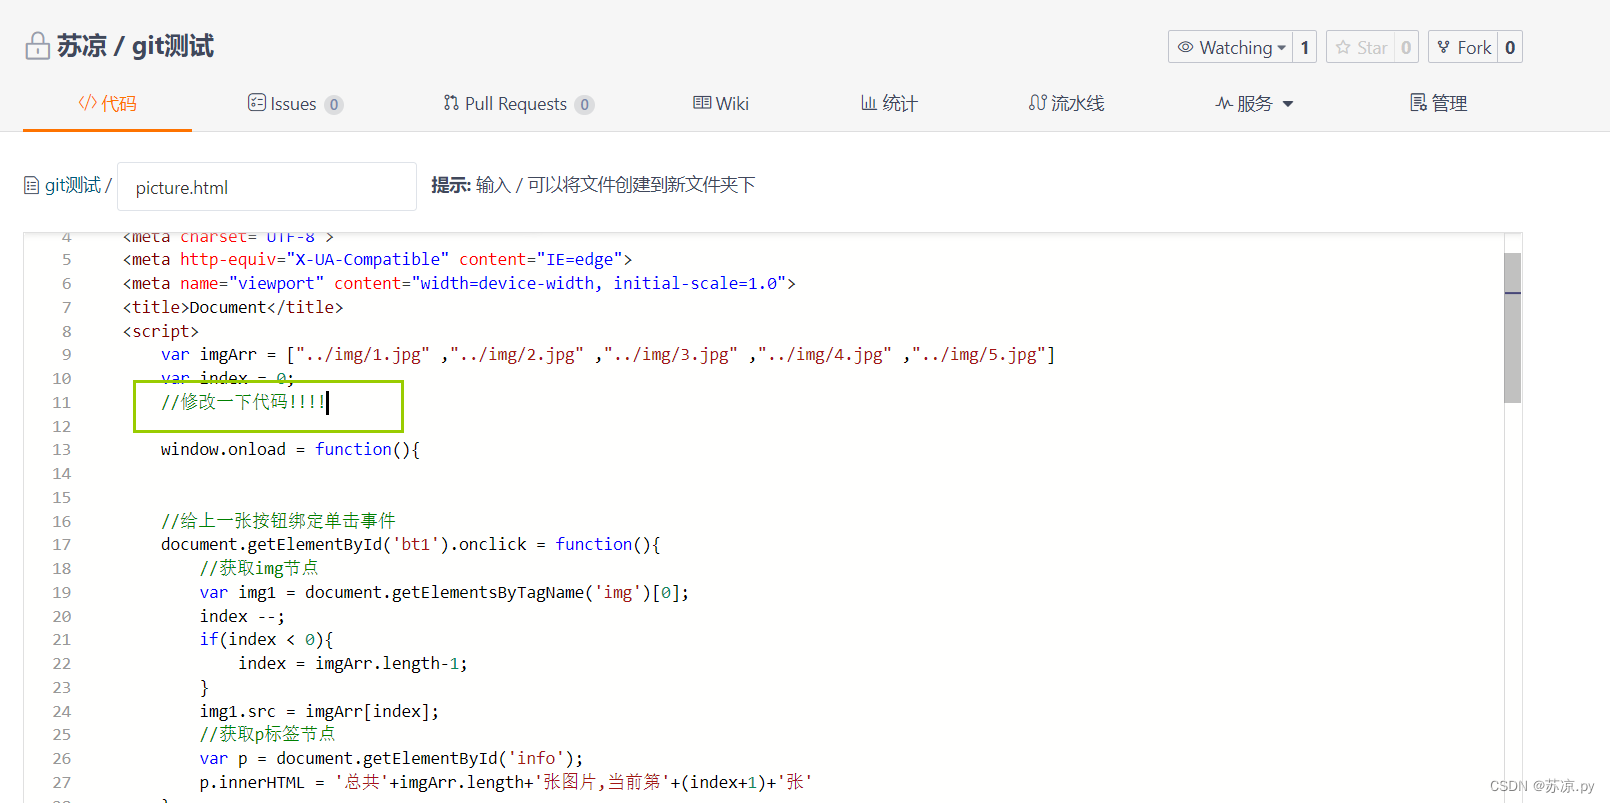The width and height of the screenshot is (1610, 803).
Task: Click the meta viewport line
Action: pyautogui.click(x=459, y=283)
